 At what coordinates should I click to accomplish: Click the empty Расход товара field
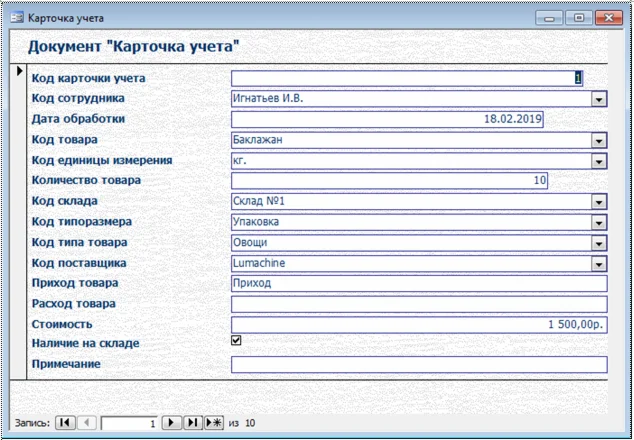[419, 304]
